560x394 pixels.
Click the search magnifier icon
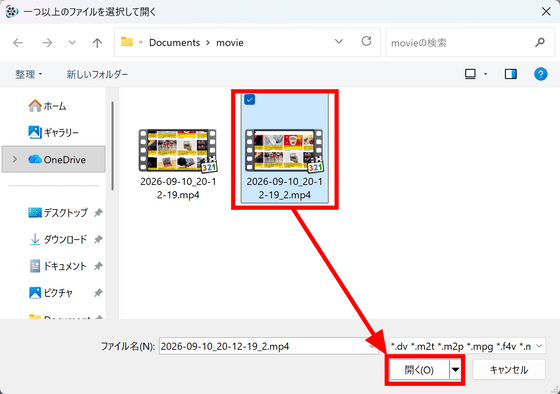click(x=540, y=43)
